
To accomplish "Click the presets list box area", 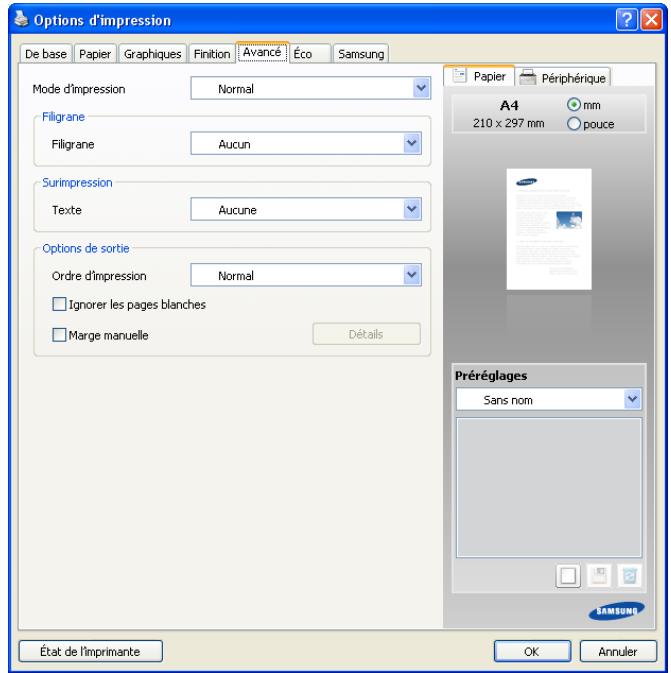I will (549, 487).
